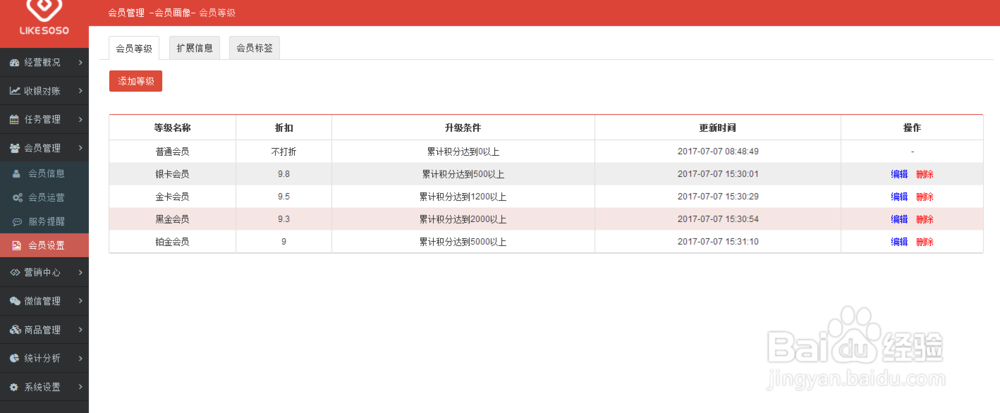Screen dimensions: 1000x413
Task: Click timestamp 2017-07-07 08:48:49
Action: (718, 152)
